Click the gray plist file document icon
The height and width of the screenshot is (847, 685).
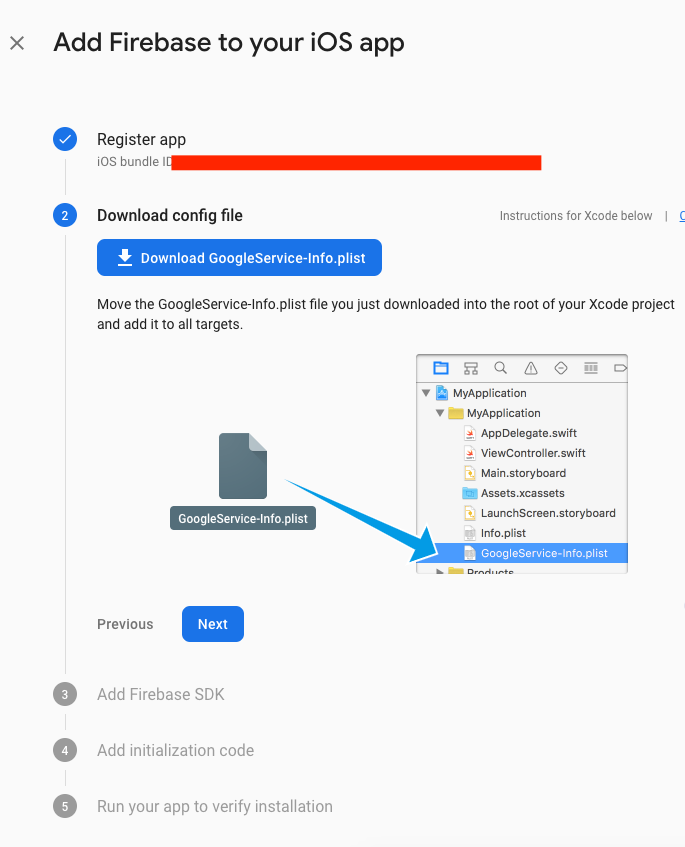(x=243, y=466)
